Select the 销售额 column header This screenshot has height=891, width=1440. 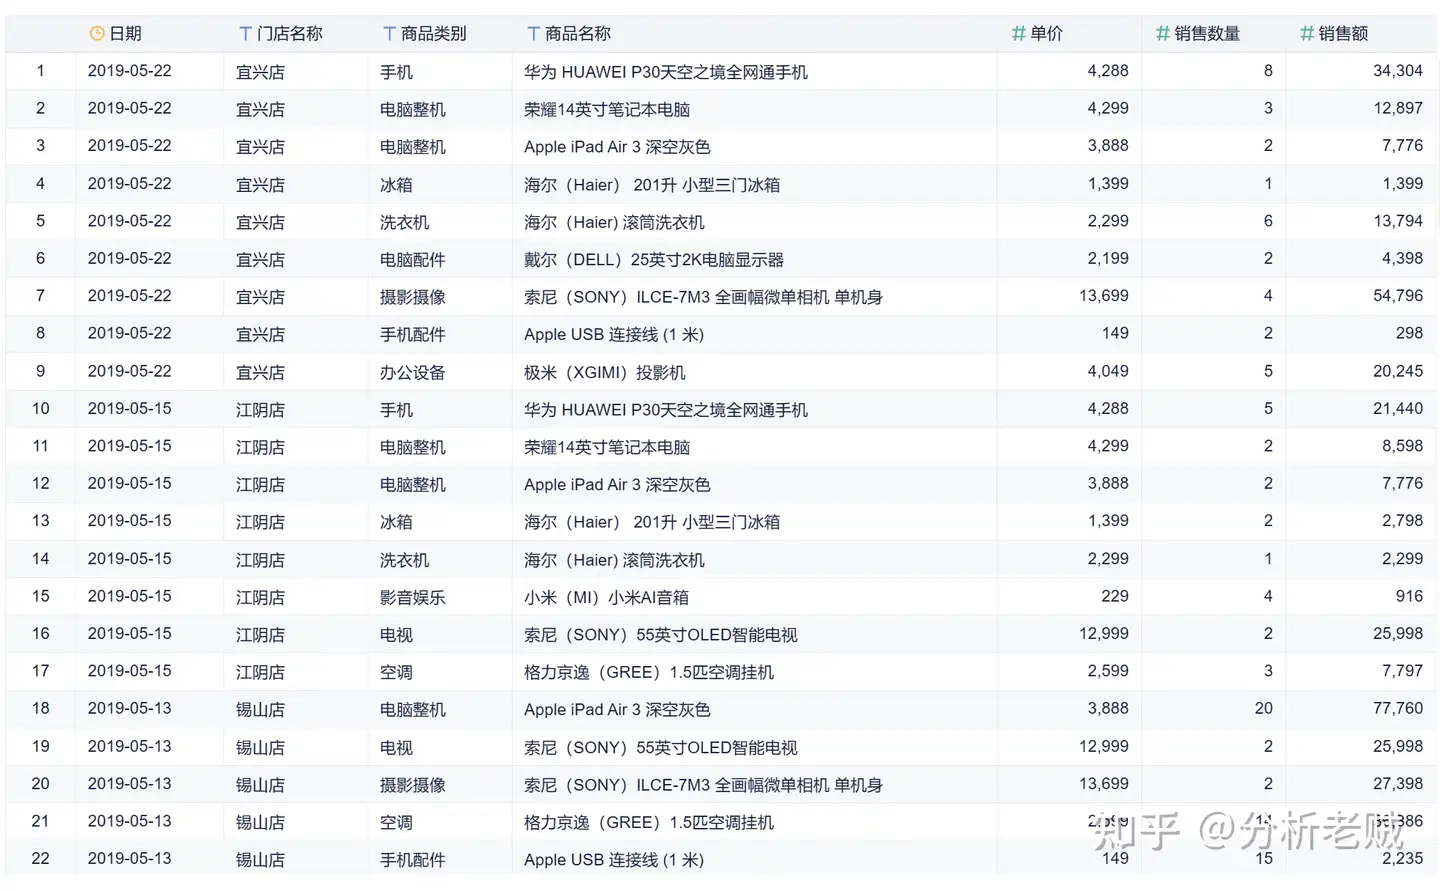1361,34
